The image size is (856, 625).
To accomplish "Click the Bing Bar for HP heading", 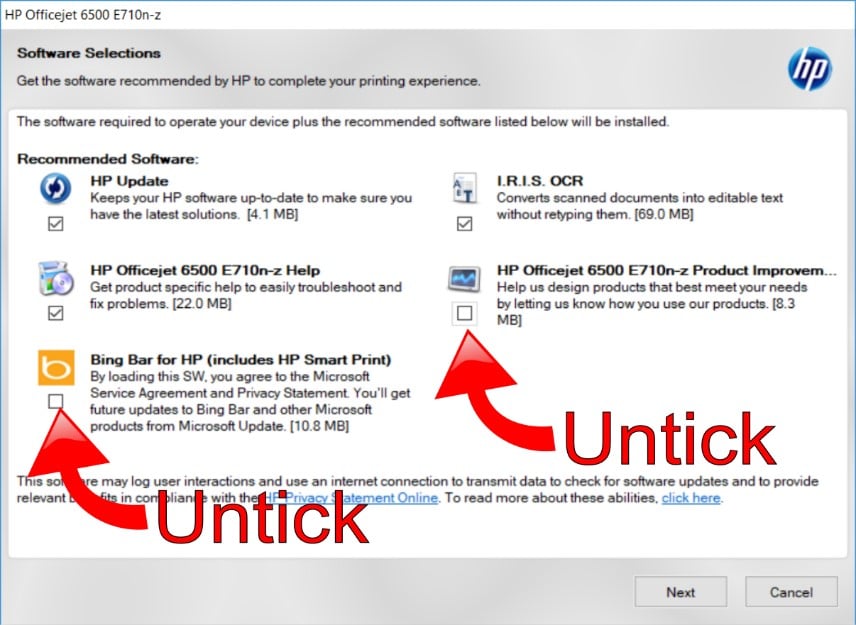I will (x=241, y=360).
